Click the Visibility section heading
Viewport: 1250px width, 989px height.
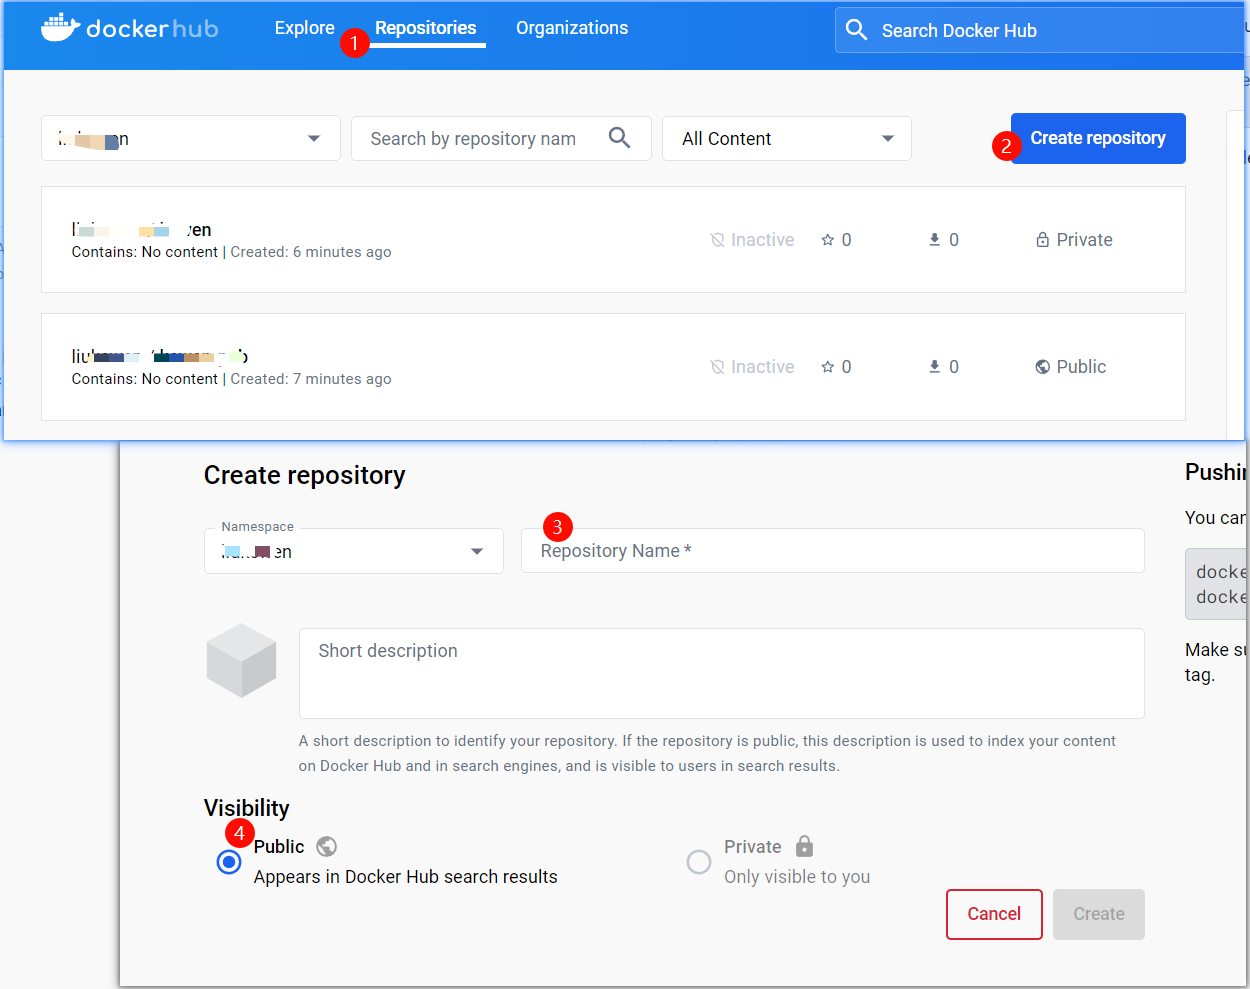tap(247, 808)
